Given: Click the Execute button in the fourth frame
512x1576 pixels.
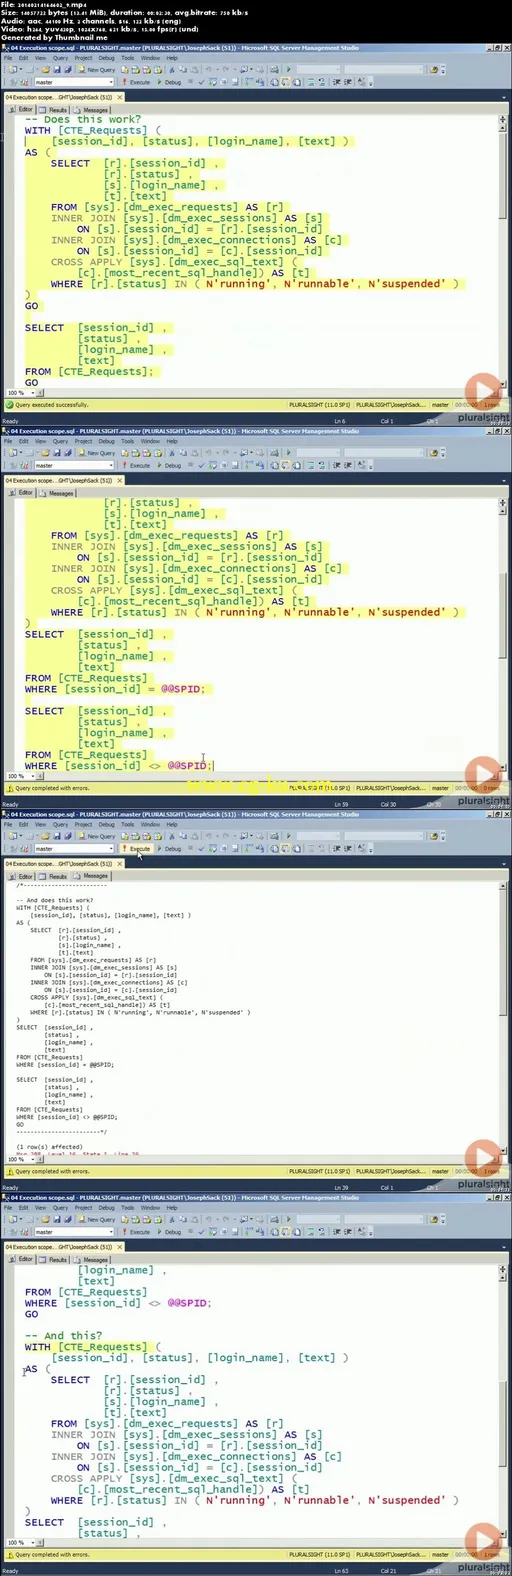Looking at the screenshot, I should click(137, 1232).
